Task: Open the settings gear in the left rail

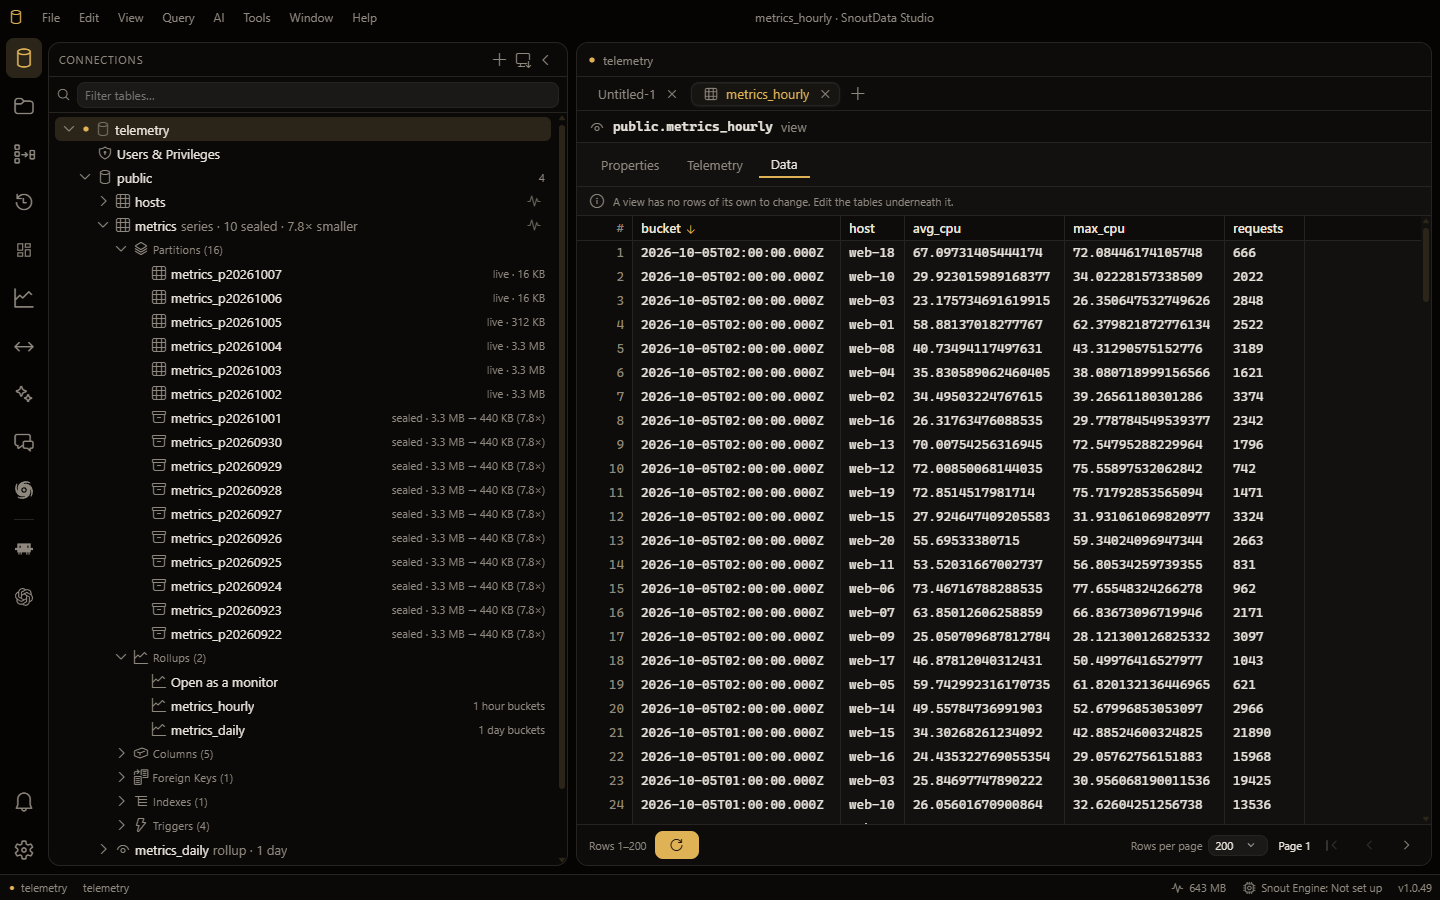Action: pyautogui.click(x=24, y=850)
